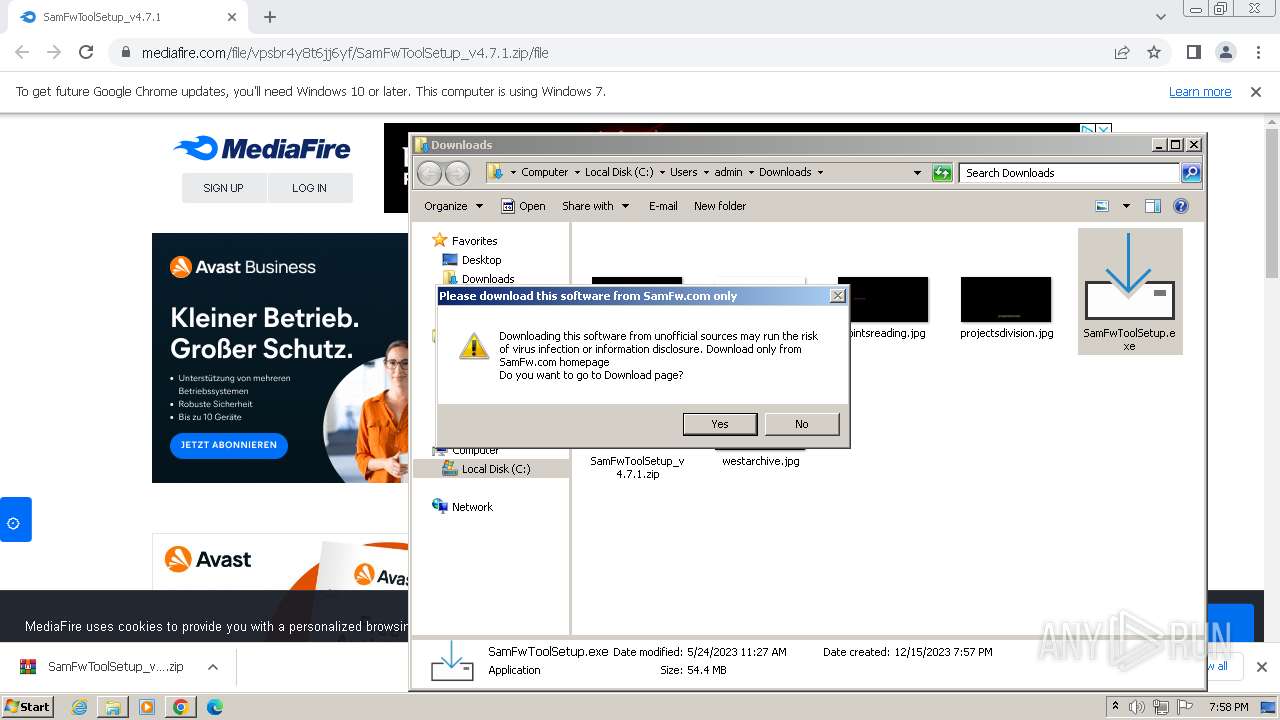Image resolution: width=1280 pixels, height=720 pixels.
Task: Click the volume tray icon
Action: [1137, 707]
